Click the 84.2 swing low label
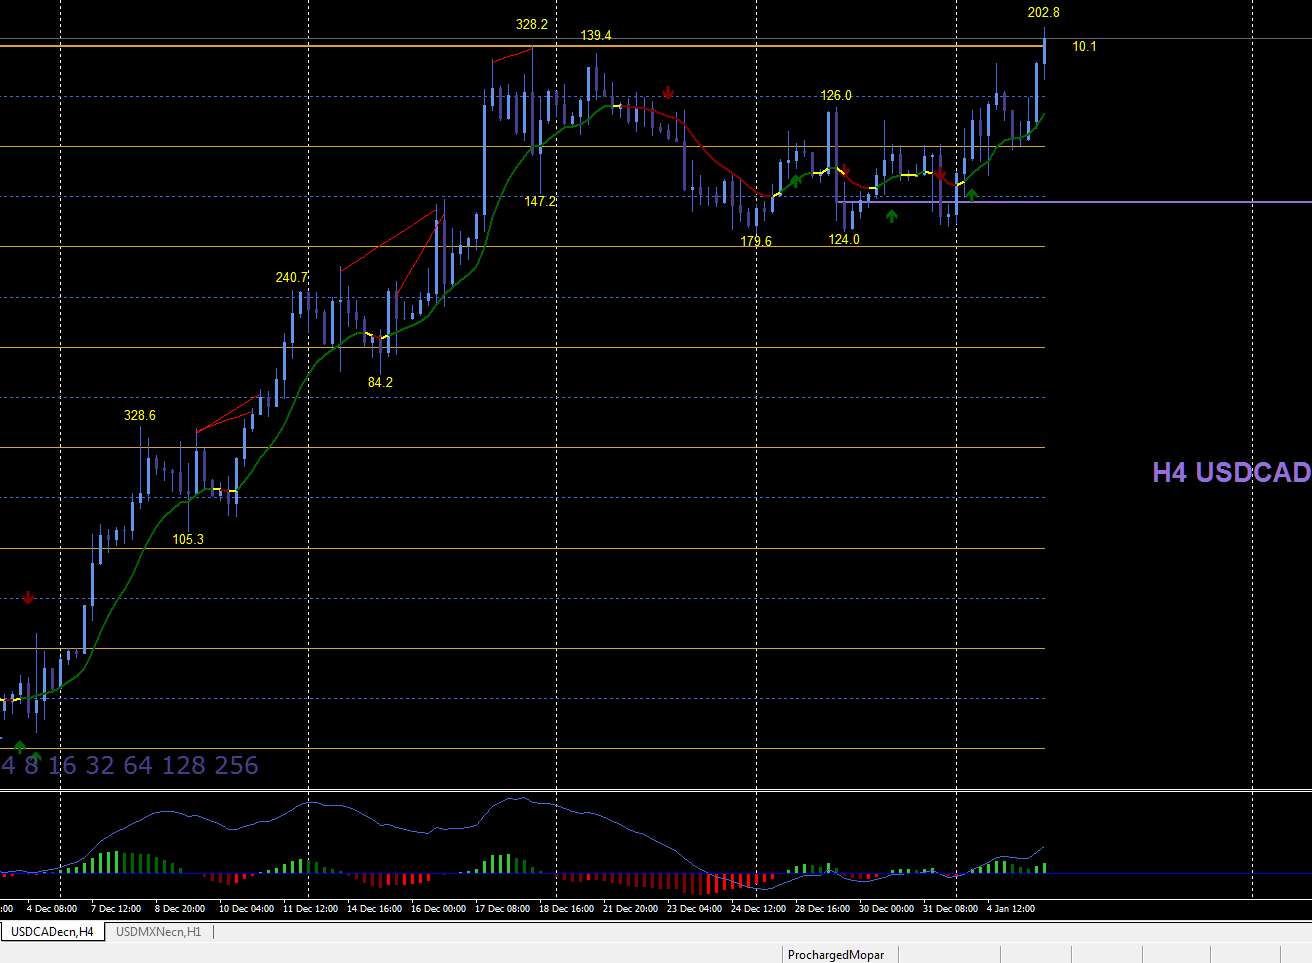Screen dimensions: 1312x963 click(x=380, y=382)
